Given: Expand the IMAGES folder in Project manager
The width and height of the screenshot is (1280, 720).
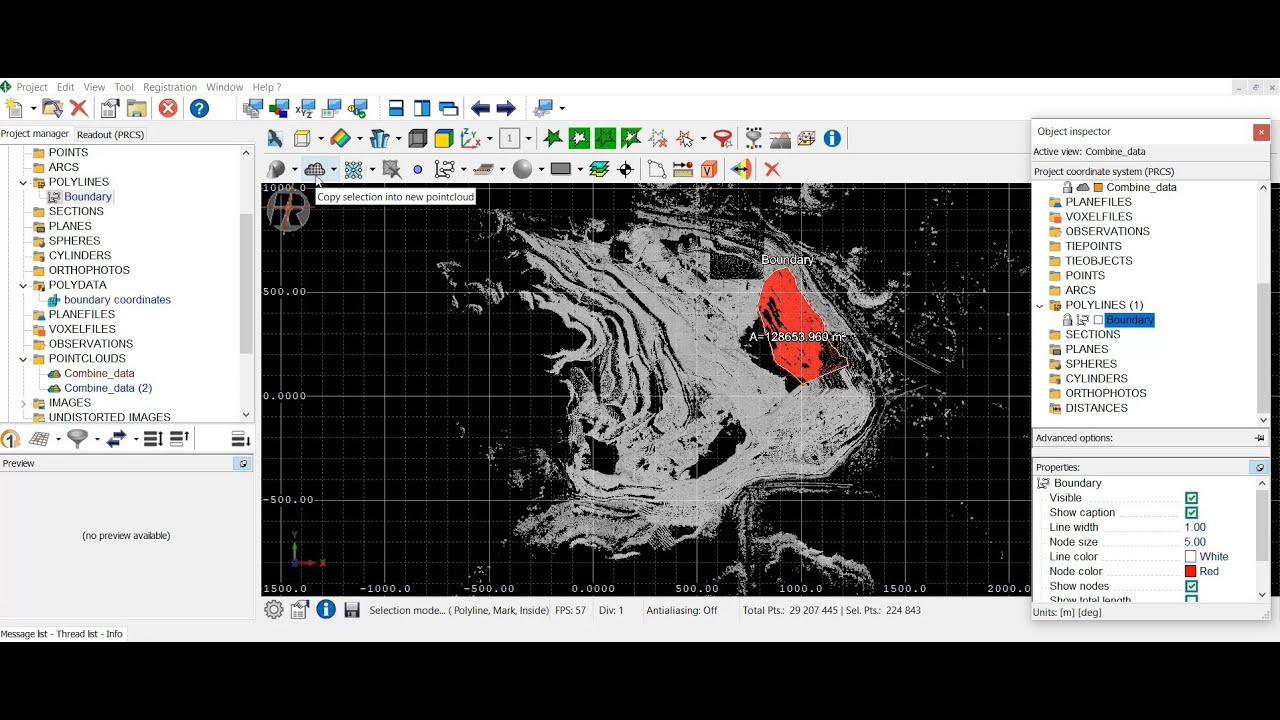Looking at the screenshot, I should click(x=23, y=403).
